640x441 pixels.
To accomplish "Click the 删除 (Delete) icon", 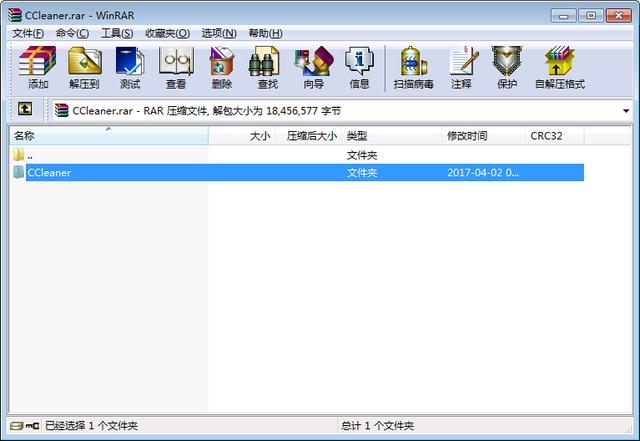I will pos(222,68).
